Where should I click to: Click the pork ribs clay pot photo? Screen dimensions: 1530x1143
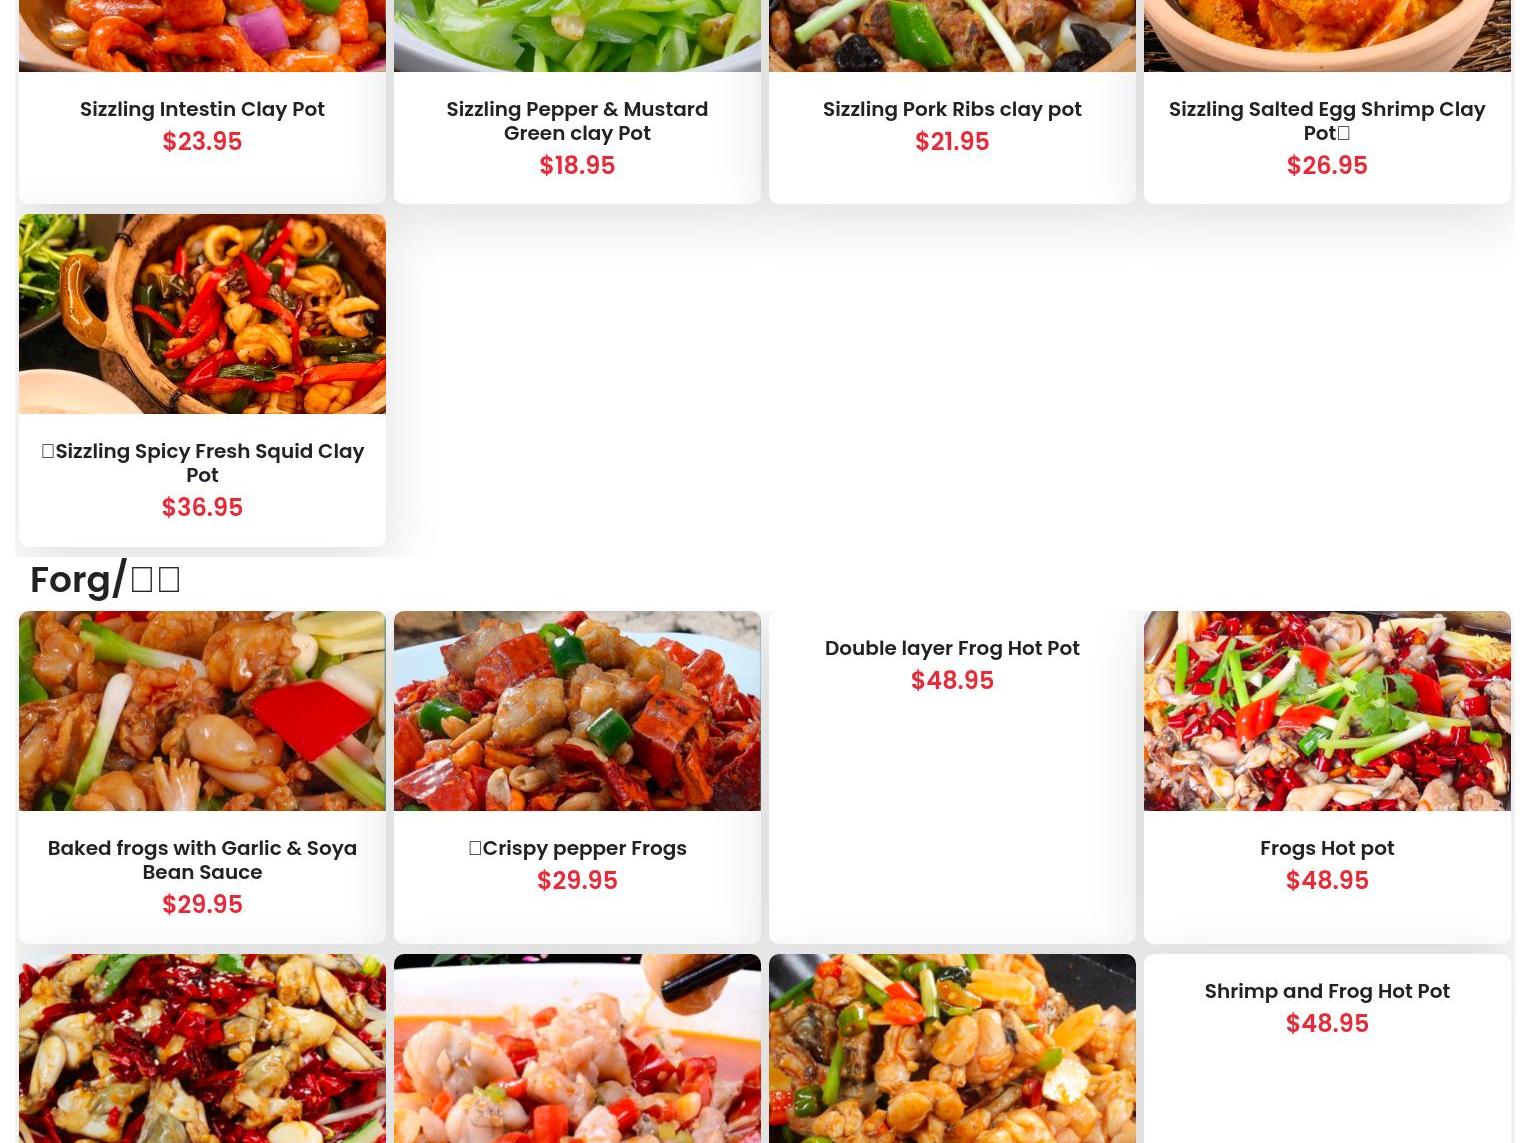tap(952, 36)
